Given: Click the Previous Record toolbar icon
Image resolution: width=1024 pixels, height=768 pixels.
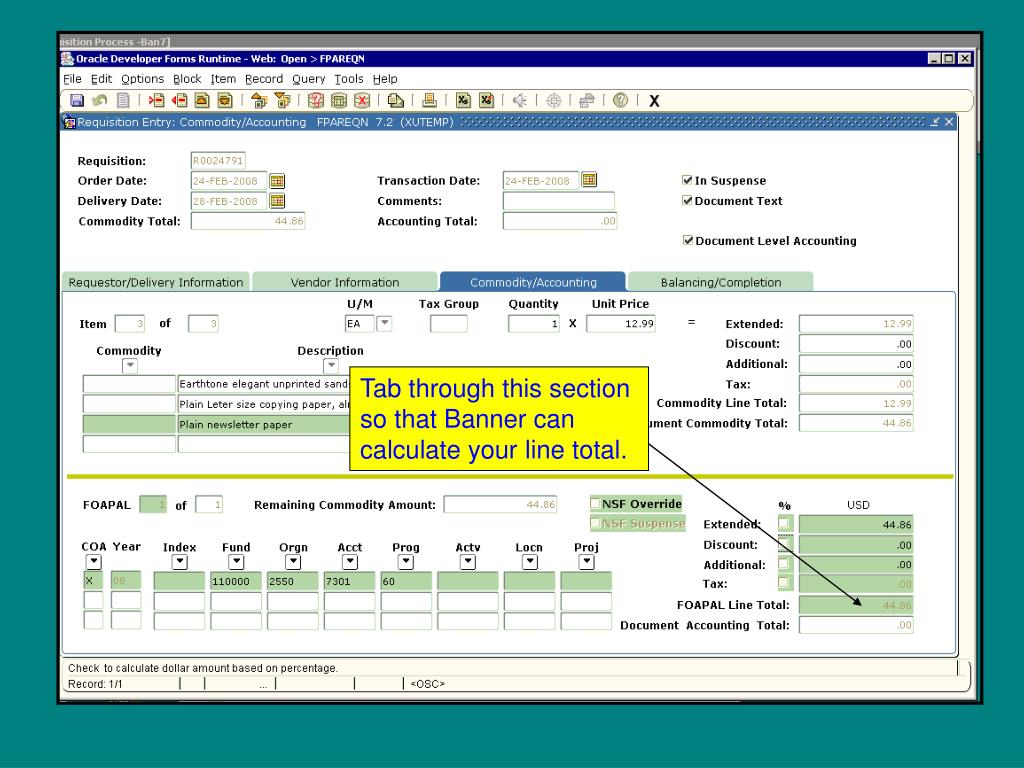Looking at the screenshot, I should [202, 101].
